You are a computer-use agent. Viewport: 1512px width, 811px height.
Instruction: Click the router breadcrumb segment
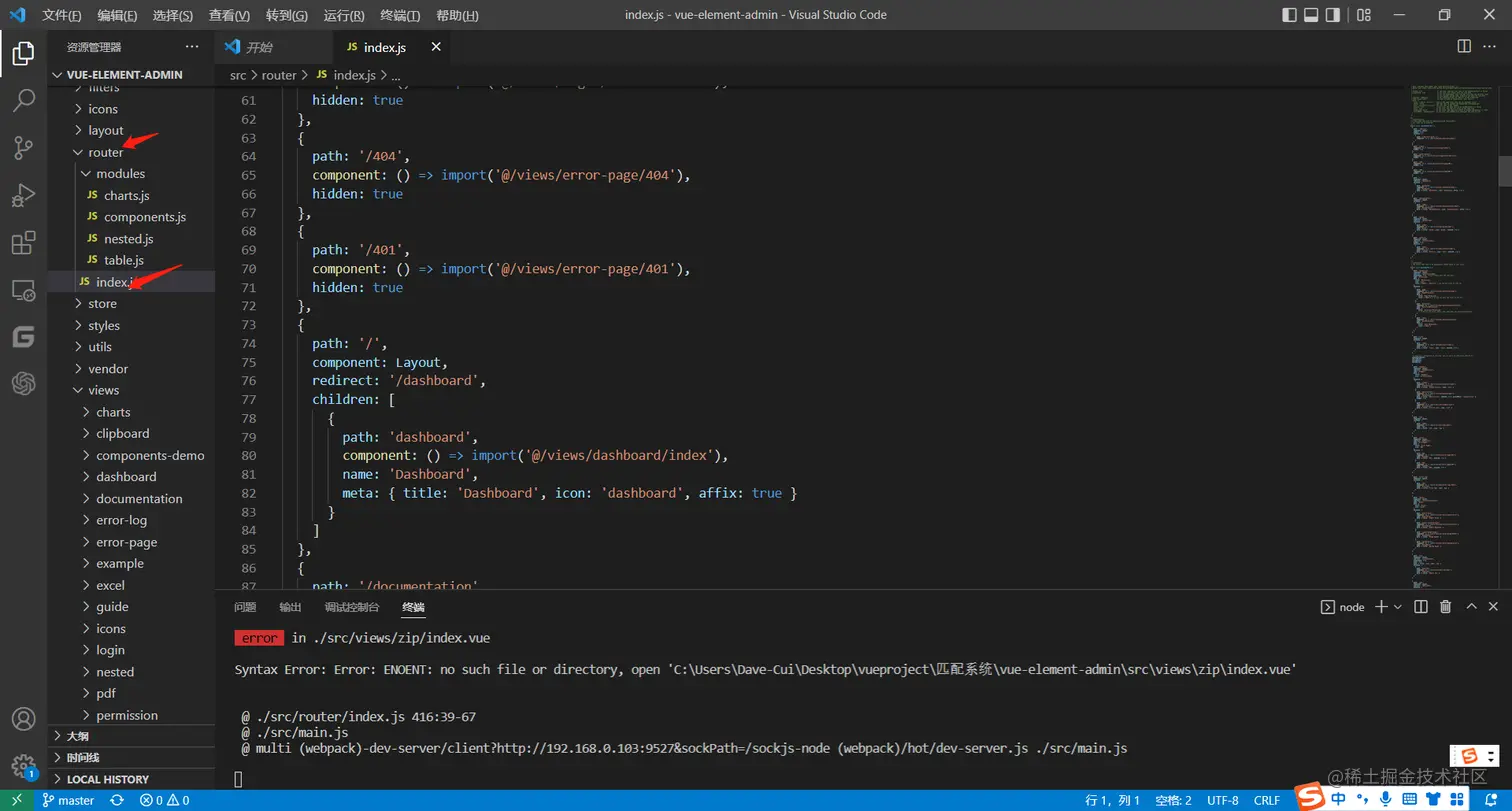(x=279, y=75)
